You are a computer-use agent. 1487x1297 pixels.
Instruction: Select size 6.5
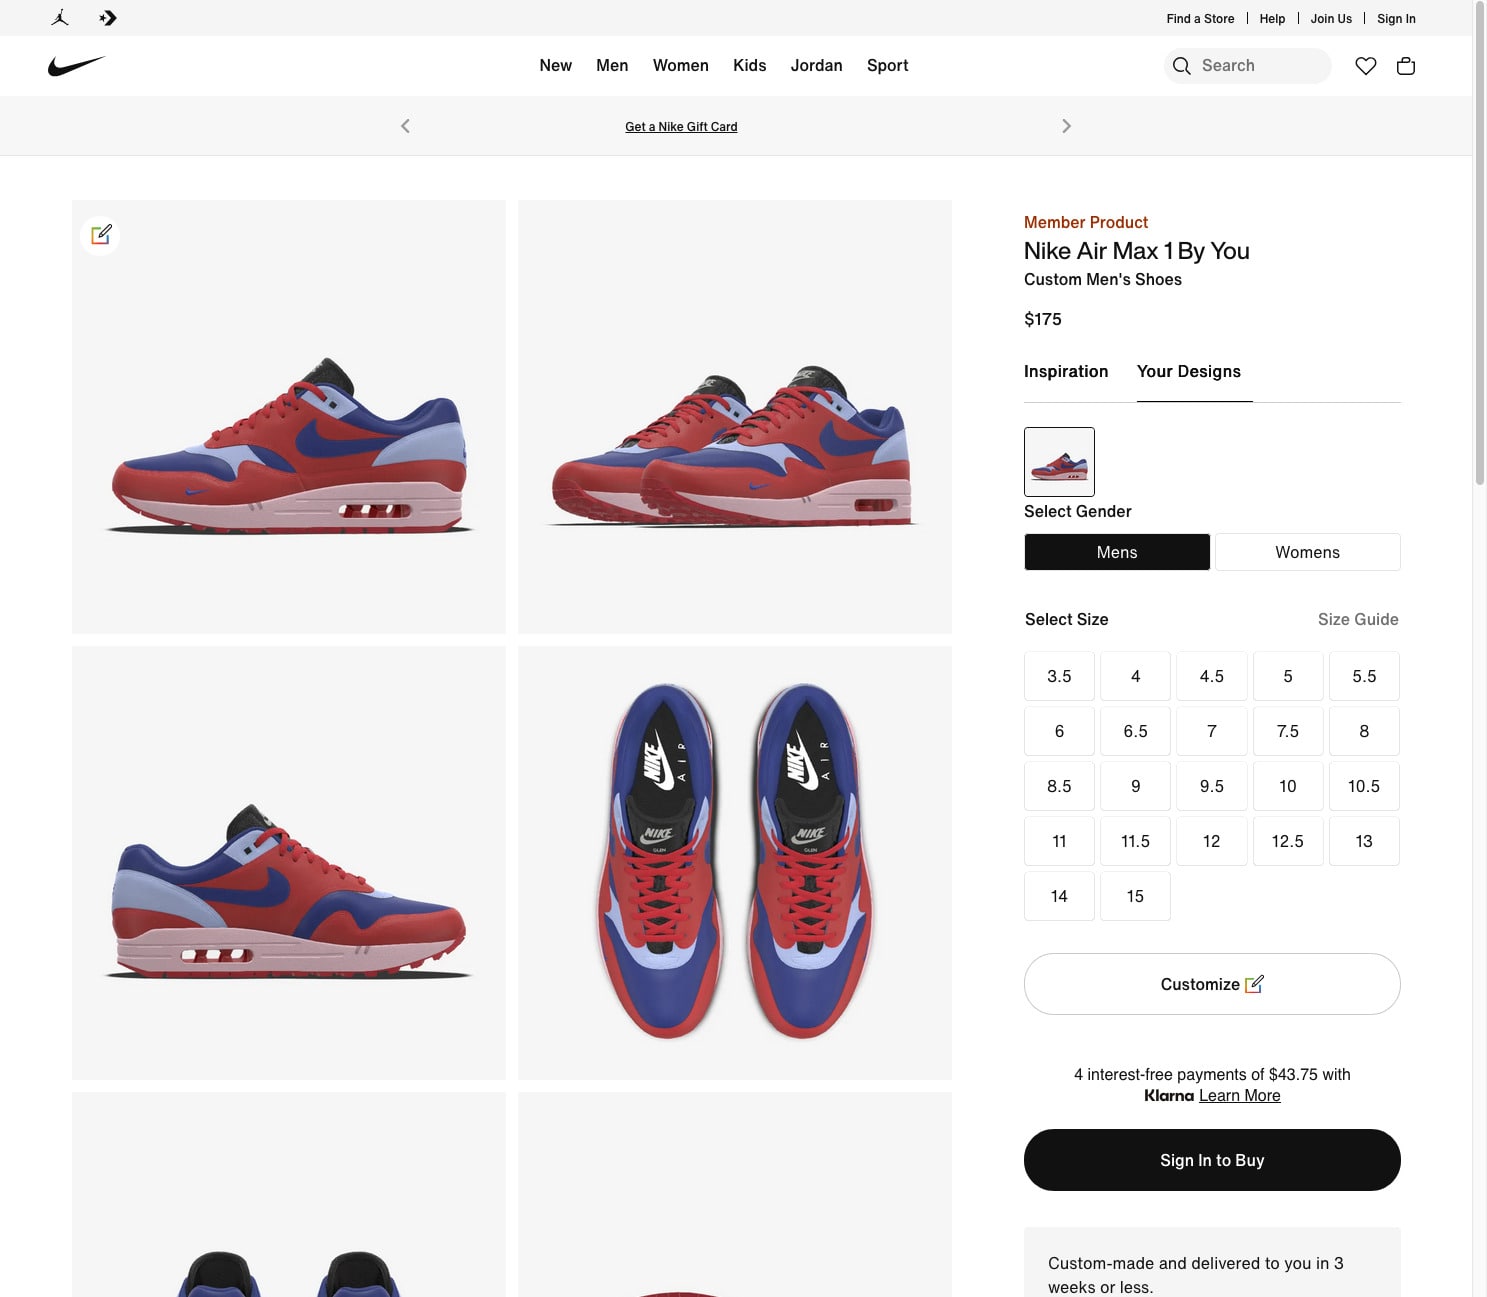pos(1135,731)
